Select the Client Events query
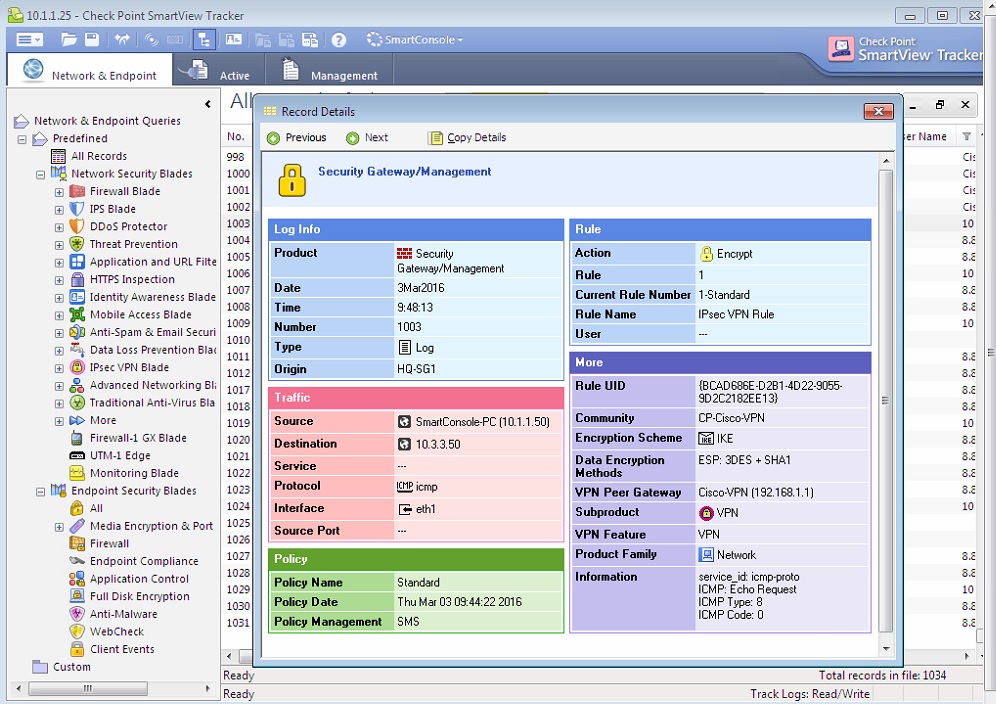 (122, 649)
